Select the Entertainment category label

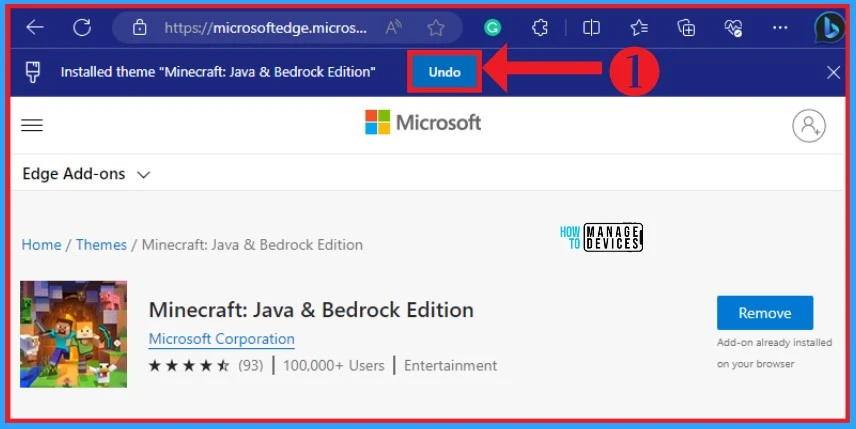tap(450, 365)
